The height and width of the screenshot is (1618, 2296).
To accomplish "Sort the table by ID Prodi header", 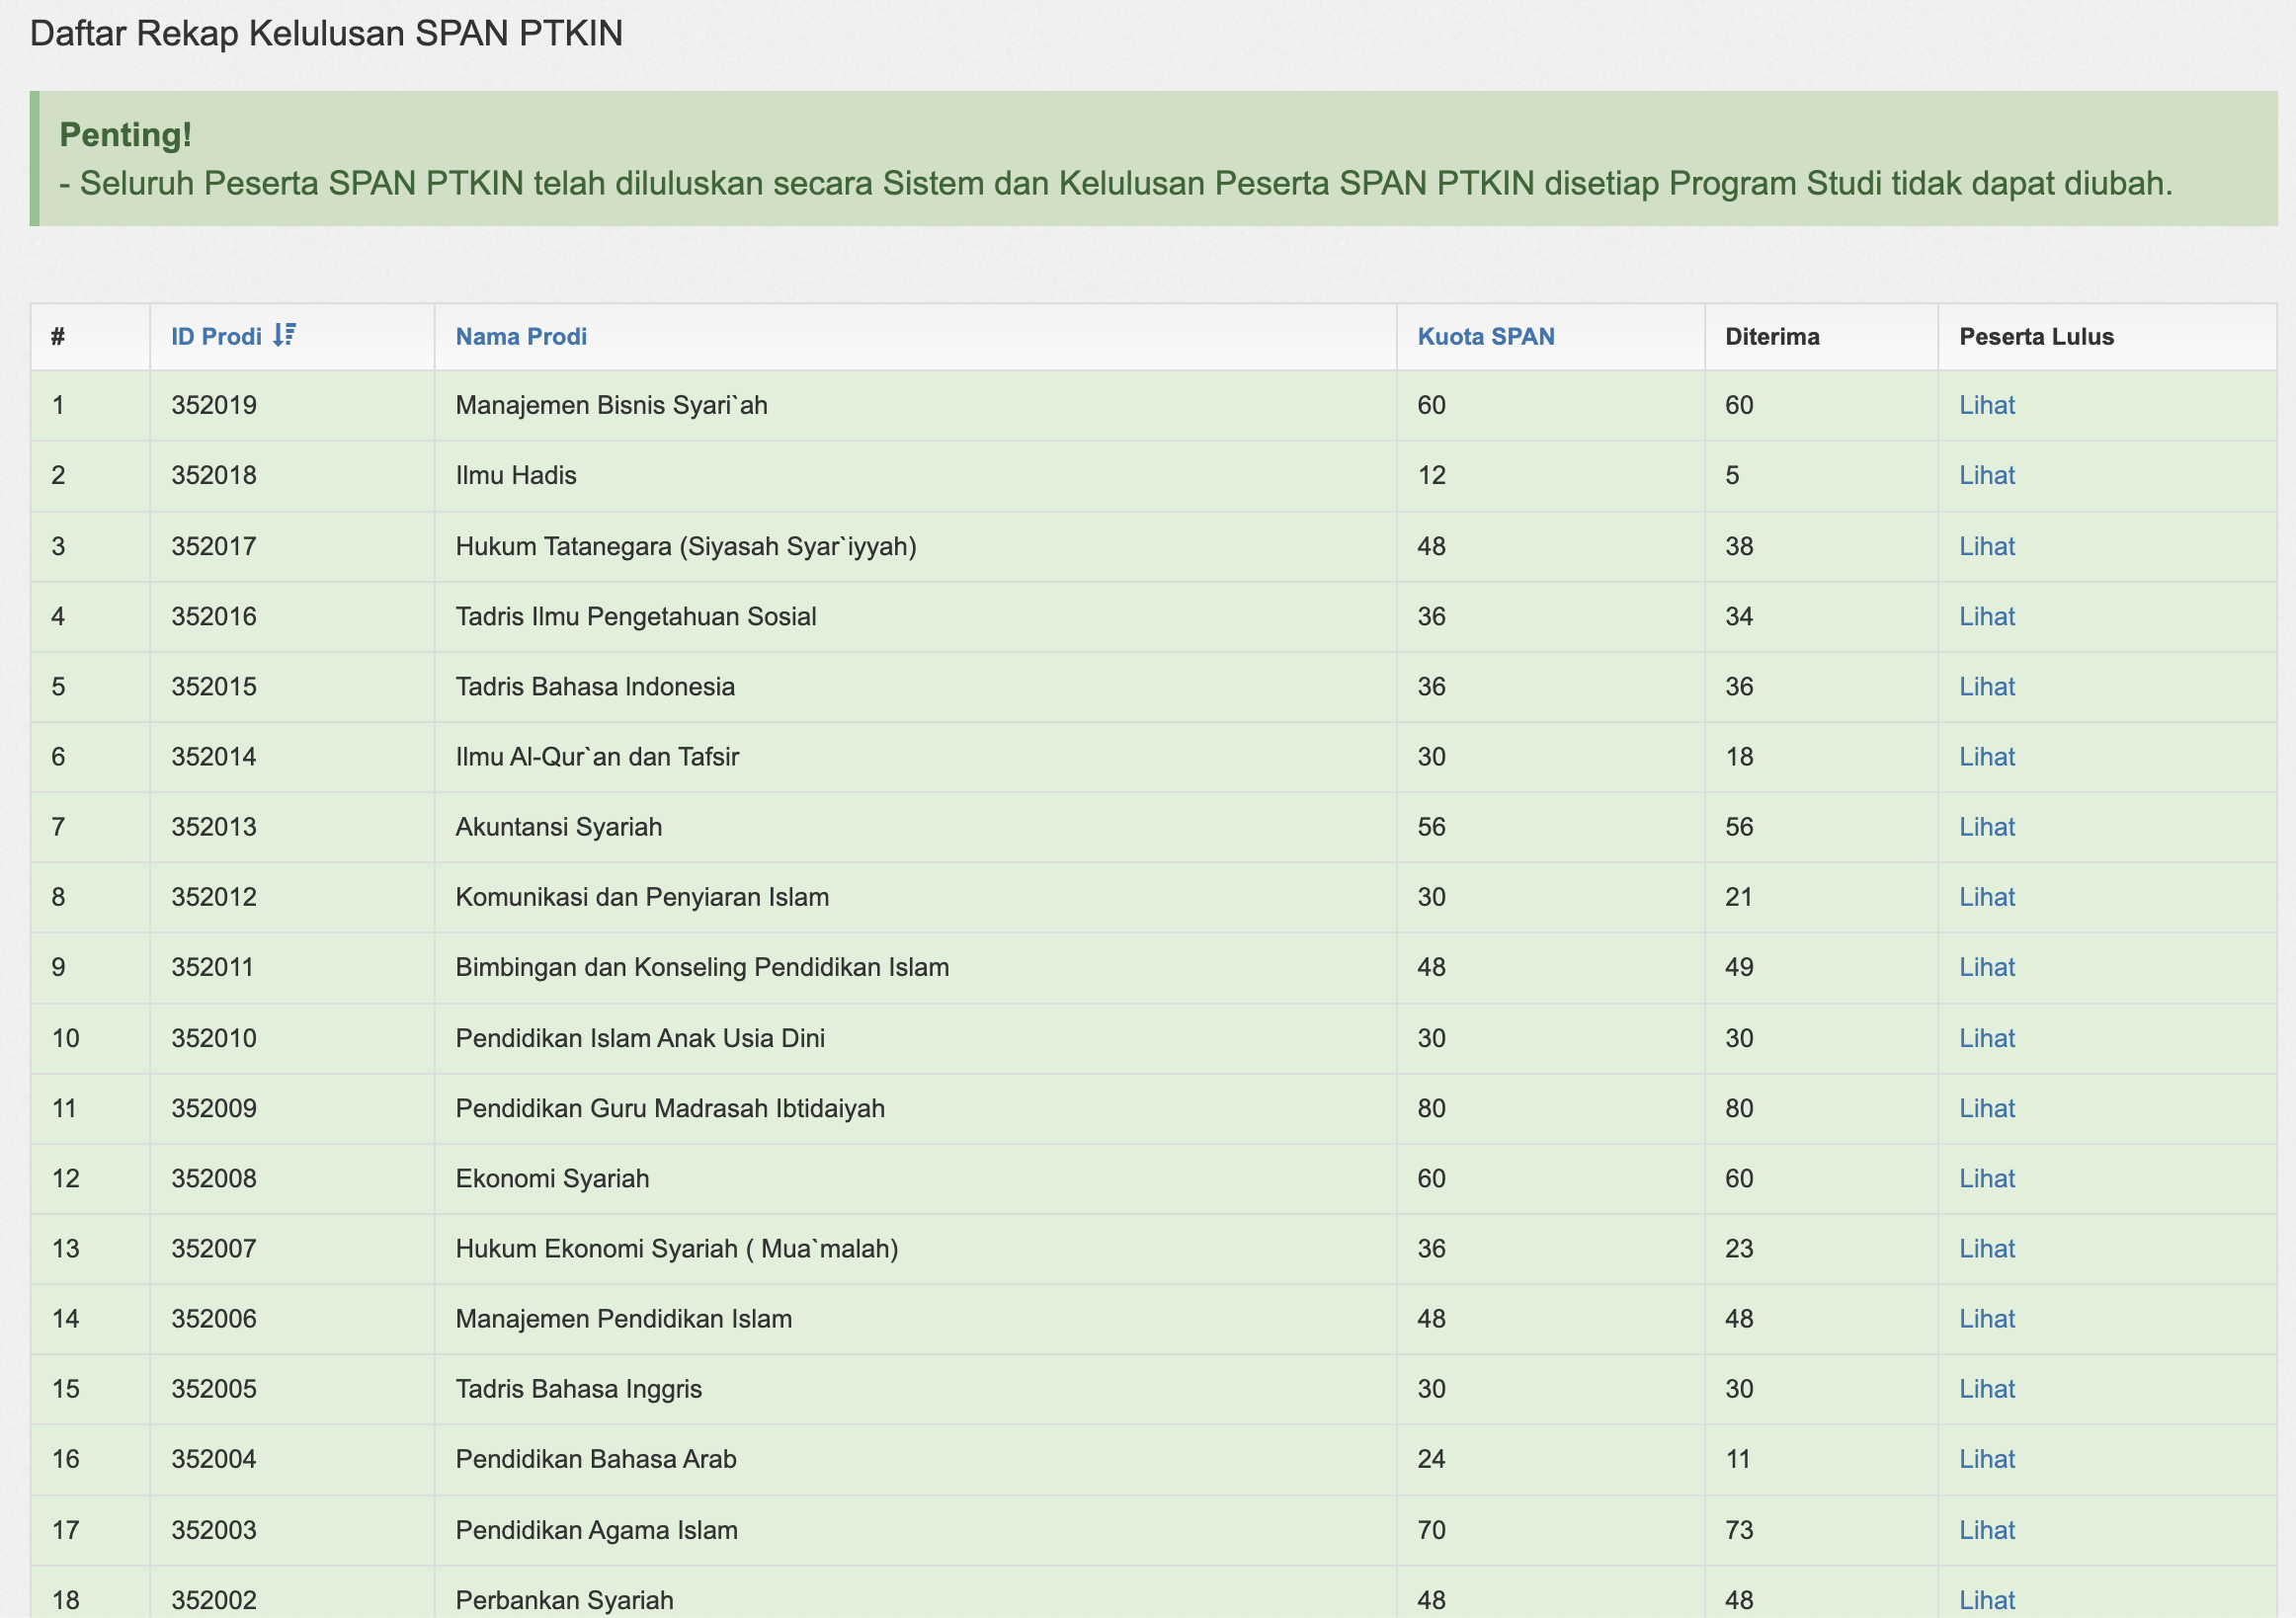I will (x=216, y=336).
